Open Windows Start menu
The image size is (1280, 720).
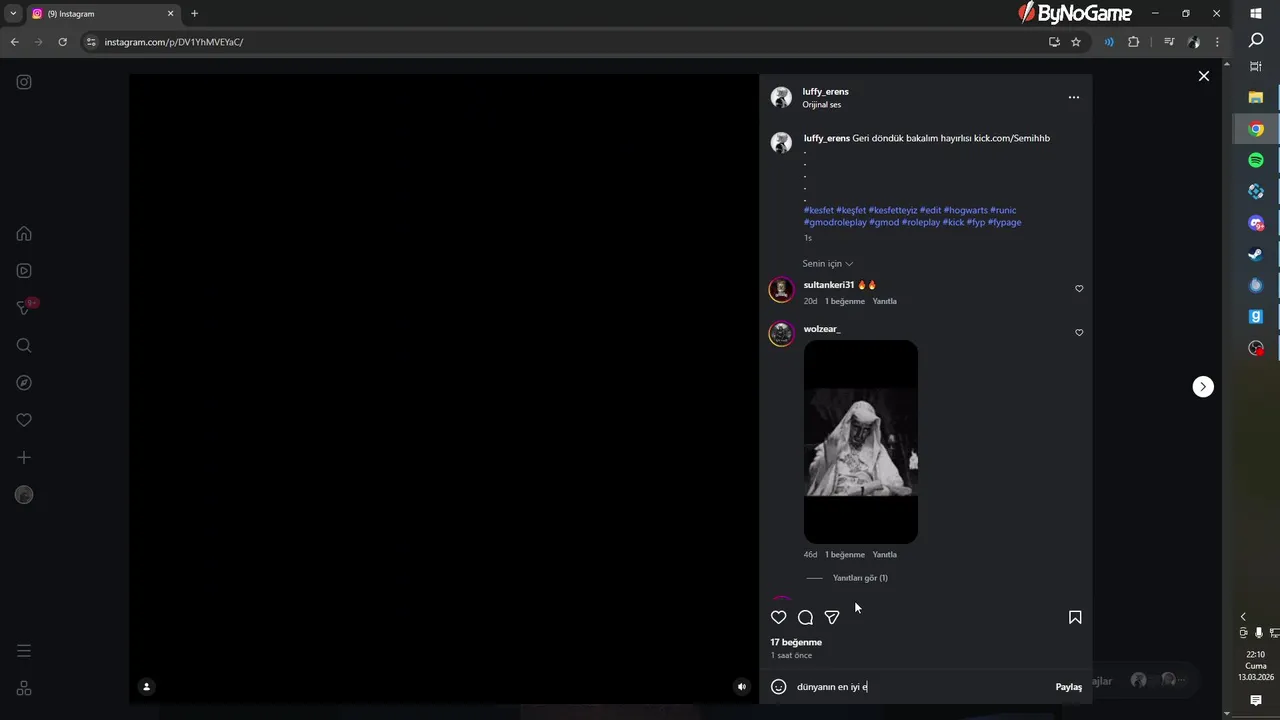click(x=1256, y=14)
